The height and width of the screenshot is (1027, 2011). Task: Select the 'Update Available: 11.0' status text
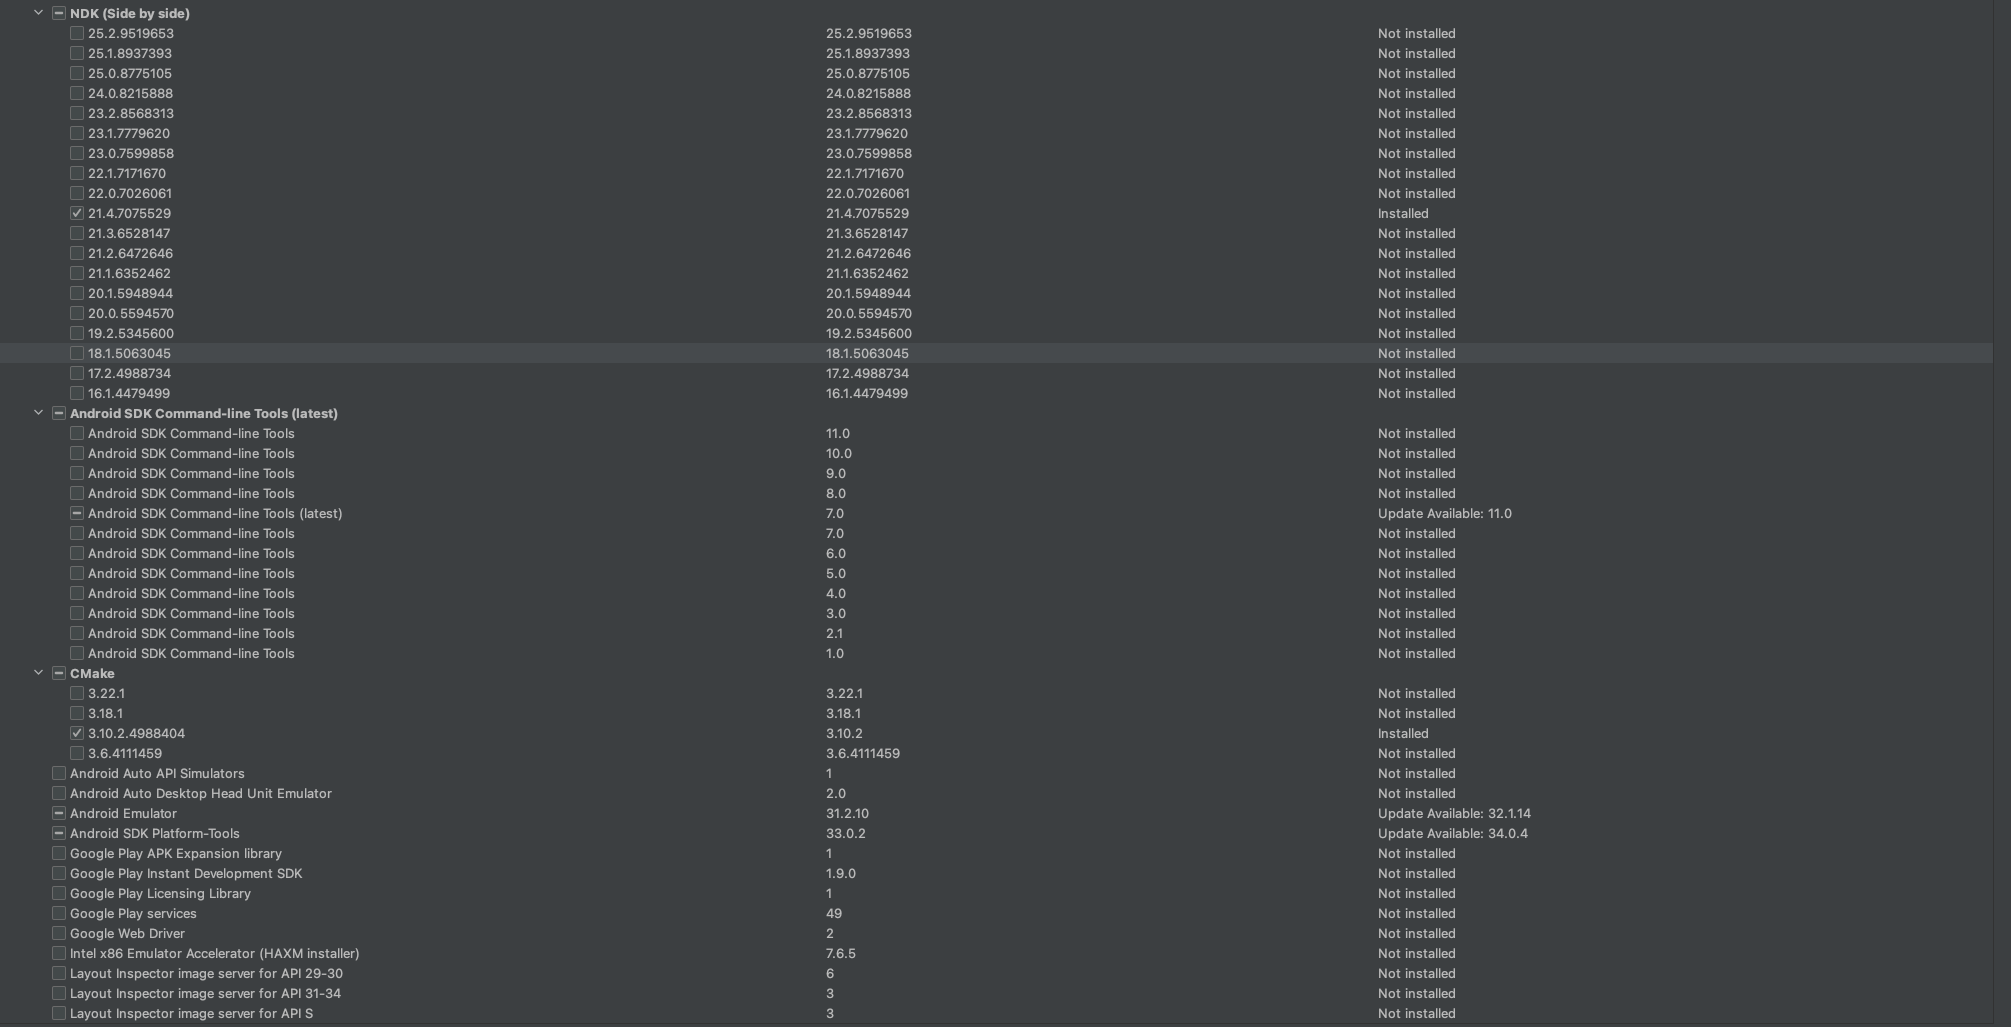(x=1444, y=513)
